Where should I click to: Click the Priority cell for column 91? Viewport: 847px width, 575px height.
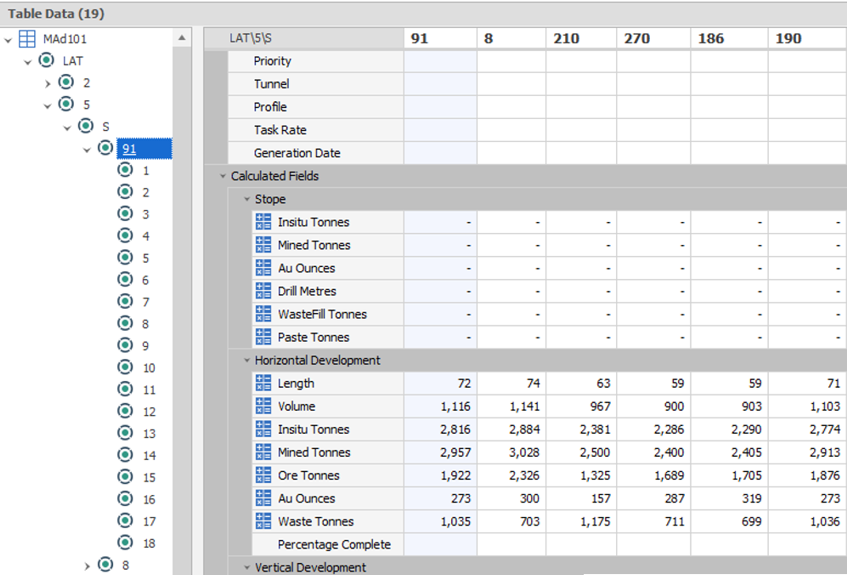[440, 61]
